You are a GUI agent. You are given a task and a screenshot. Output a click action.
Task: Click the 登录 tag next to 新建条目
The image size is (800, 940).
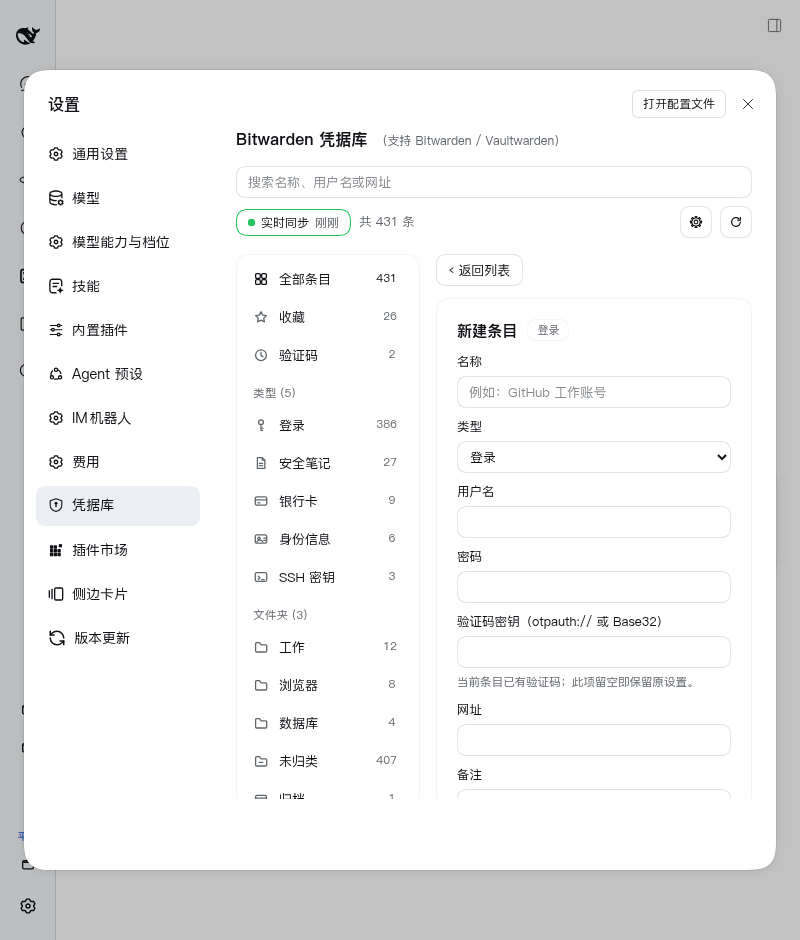click(548, 330)
